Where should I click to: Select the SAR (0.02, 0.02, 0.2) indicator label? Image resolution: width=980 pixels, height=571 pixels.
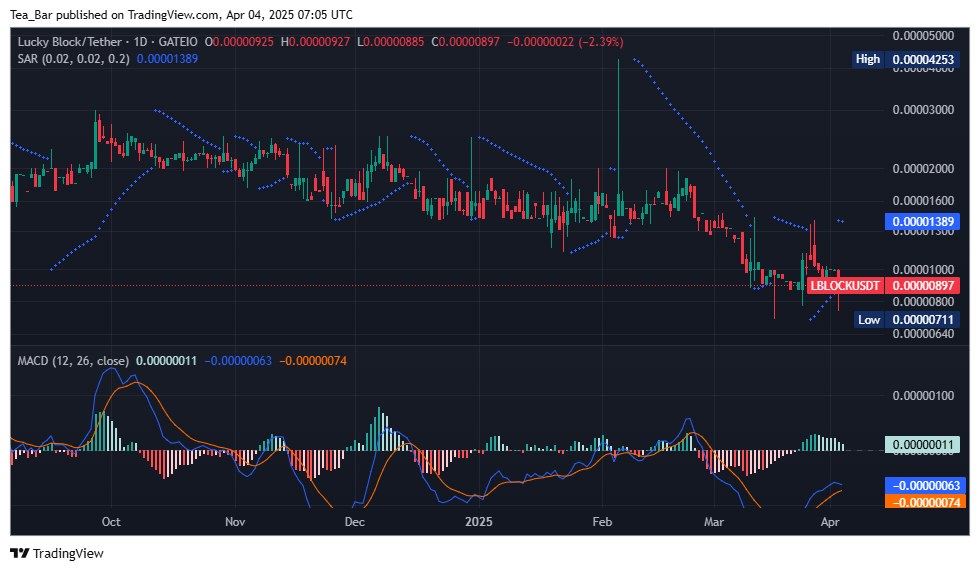pyautogui.click(x=73, y=59)
